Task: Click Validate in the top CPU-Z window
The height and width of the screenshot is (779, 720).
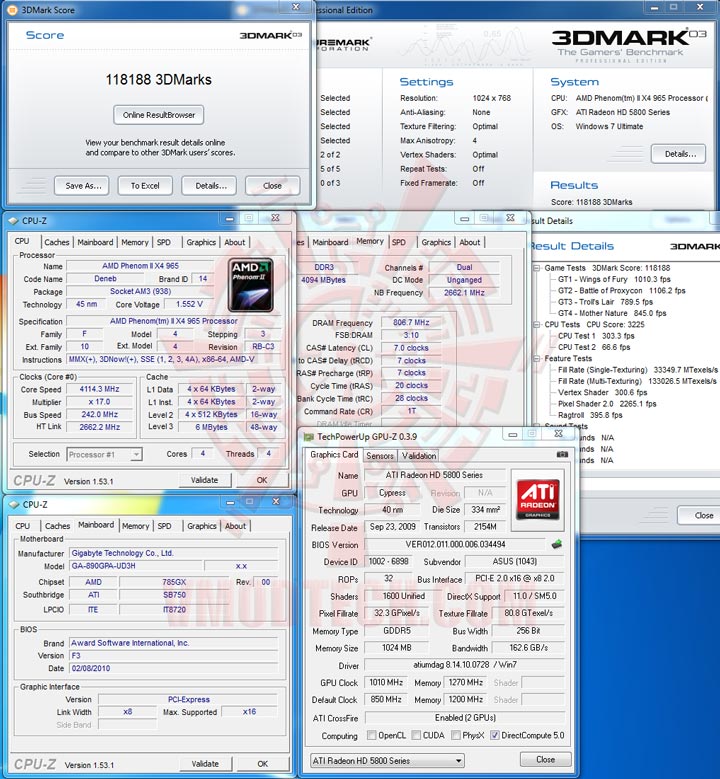Action: coord(205,480)
